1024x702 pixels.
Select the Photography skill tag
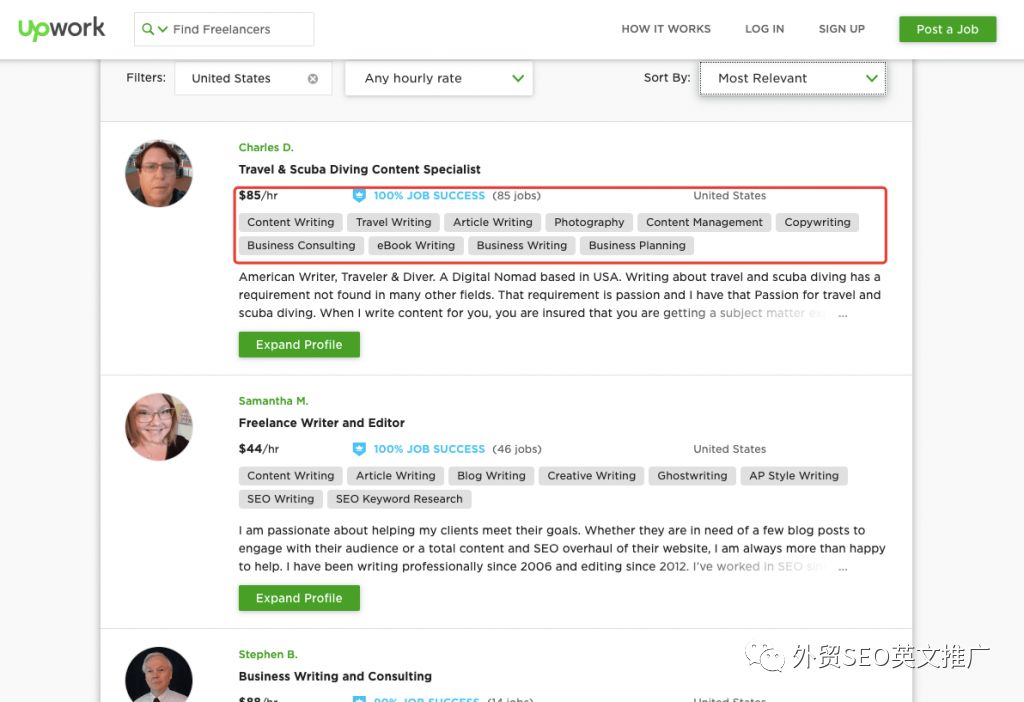point(589,222)
